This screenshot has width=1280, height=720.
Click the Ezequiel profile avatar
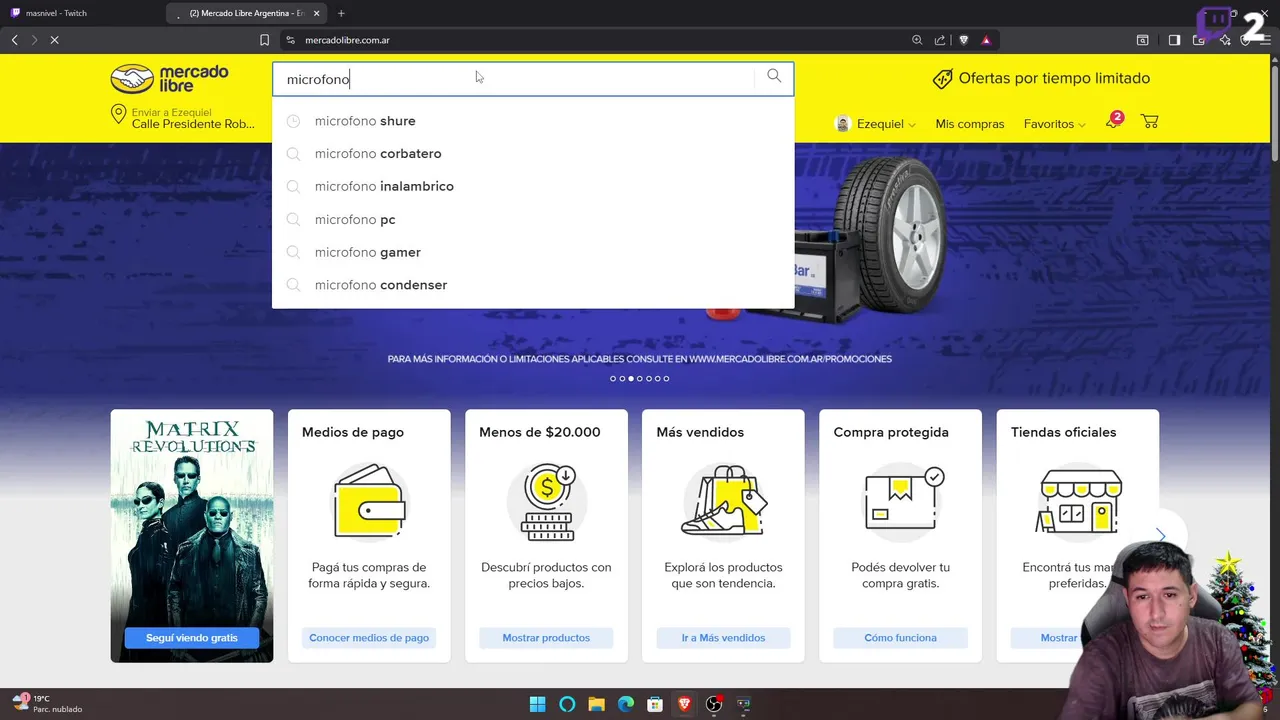(x=843, y=124)
